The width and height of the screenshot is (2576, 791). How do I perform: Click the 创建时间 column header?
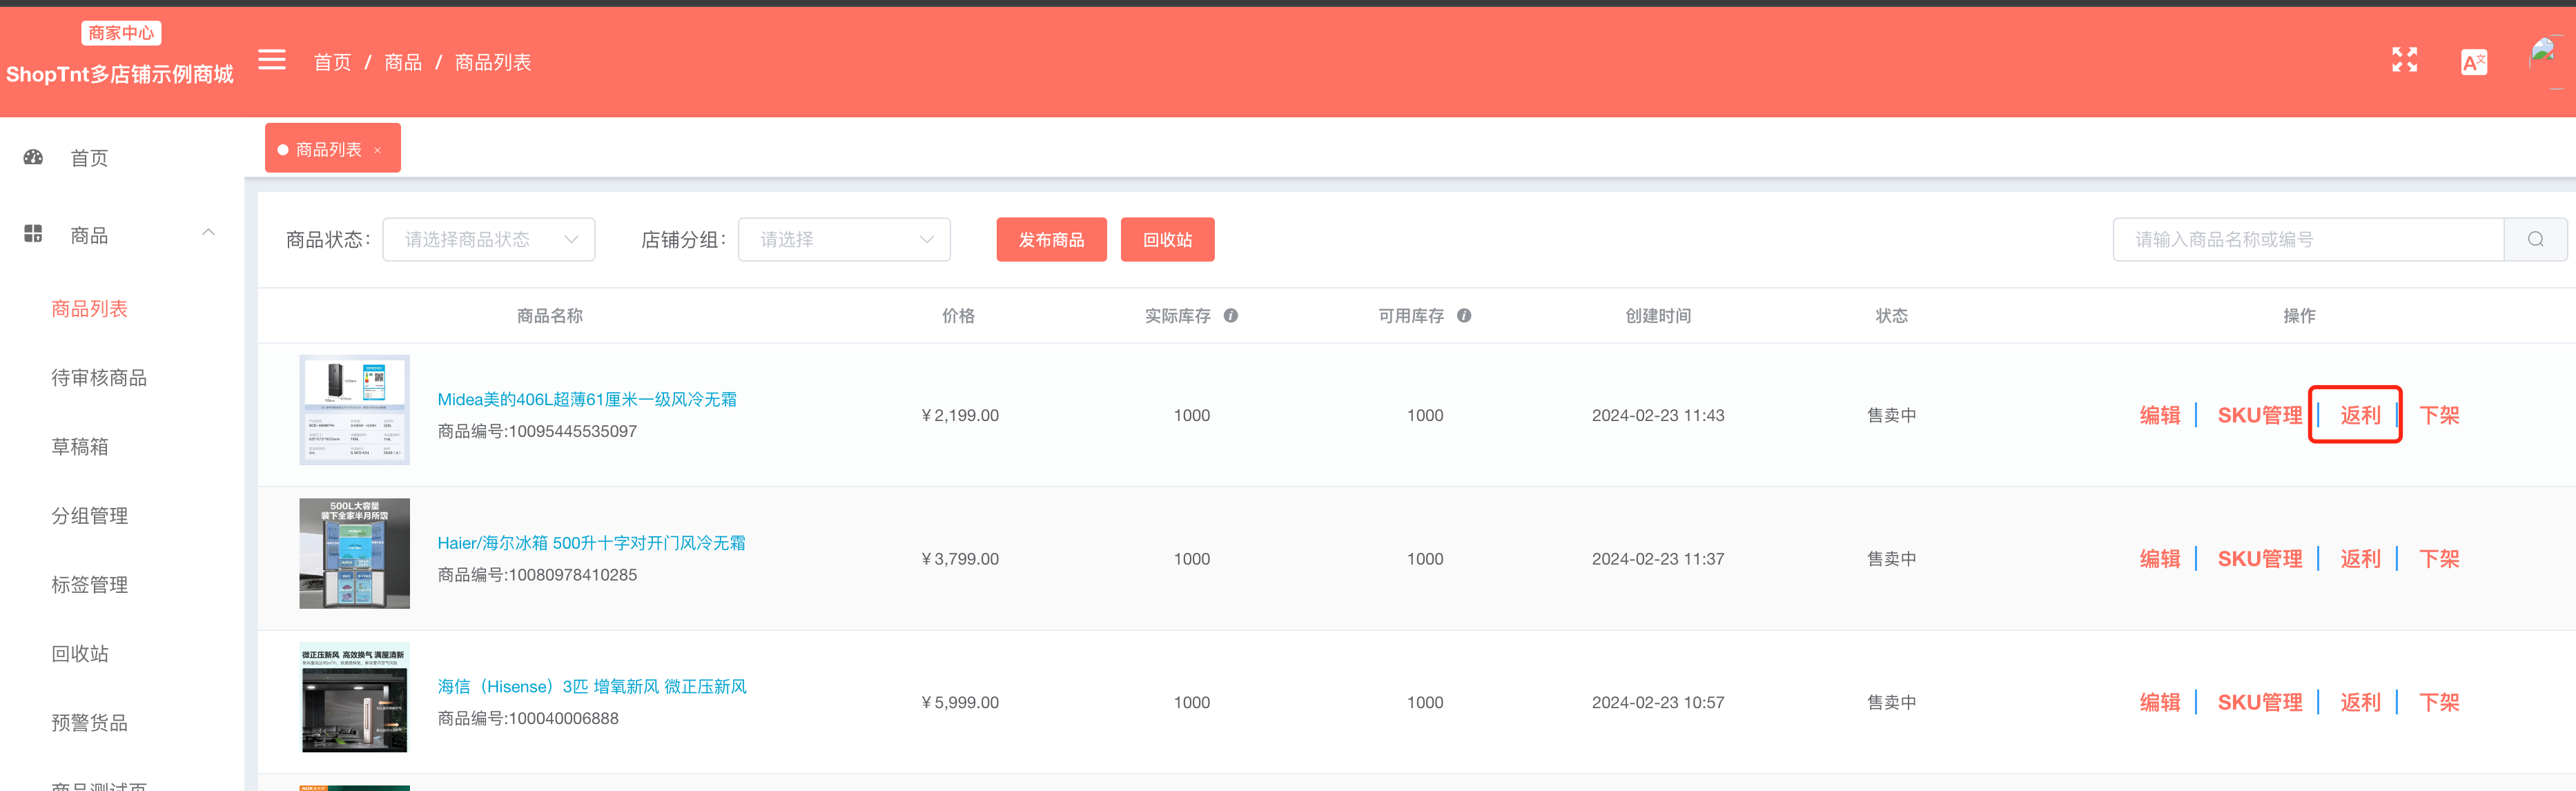pos(1658,316)
